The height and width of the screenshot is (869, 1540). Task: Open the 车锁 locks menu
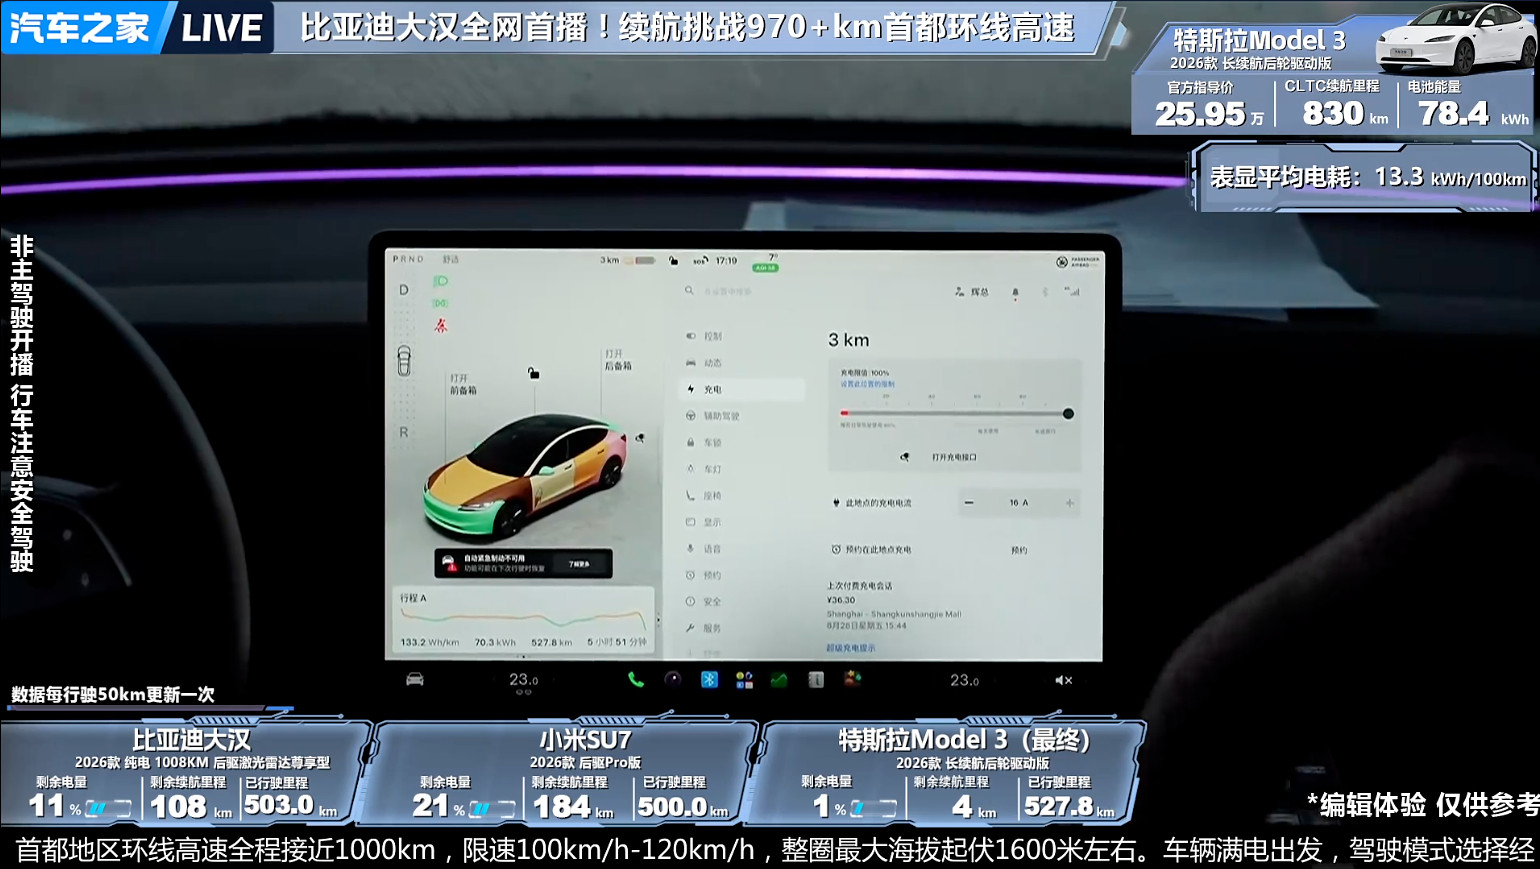(704, 442)
